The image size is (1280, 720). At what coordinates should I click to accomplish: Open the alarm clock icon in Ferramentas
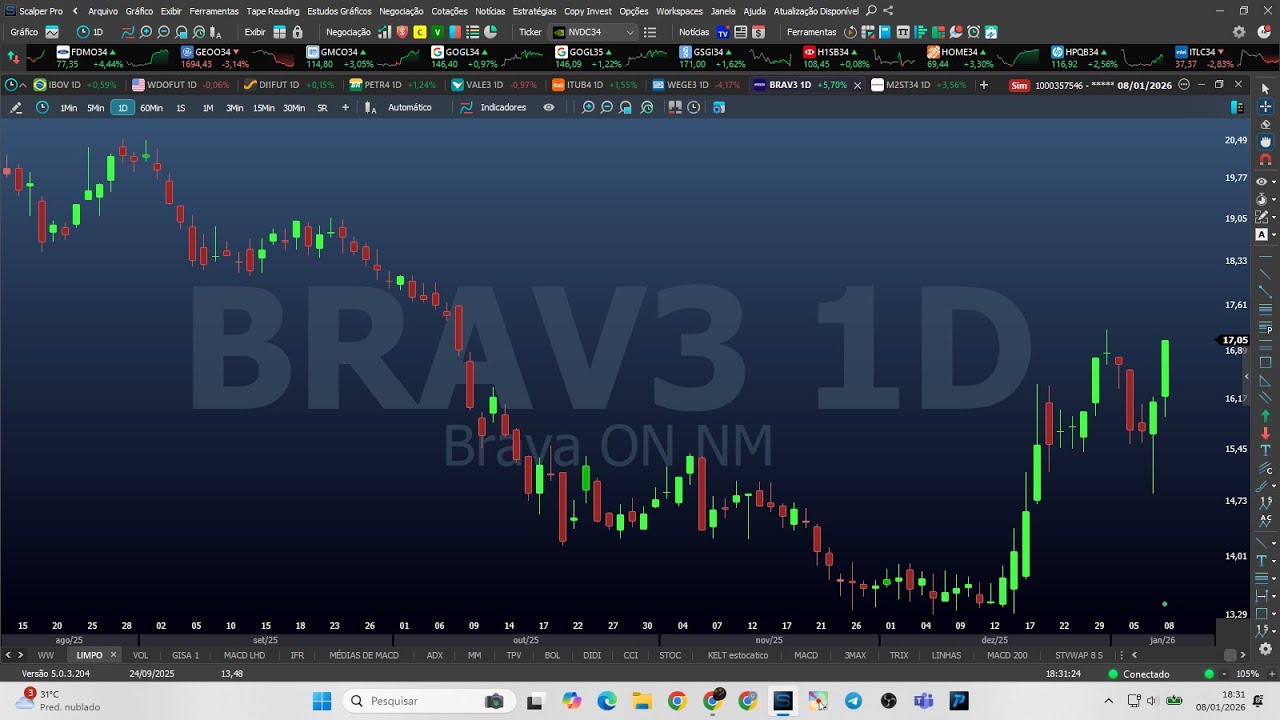tap(973, 32)
